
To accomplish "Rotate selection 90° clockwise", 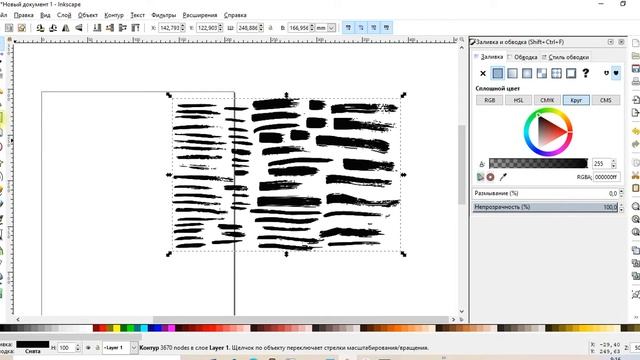I will pos(53,28).
